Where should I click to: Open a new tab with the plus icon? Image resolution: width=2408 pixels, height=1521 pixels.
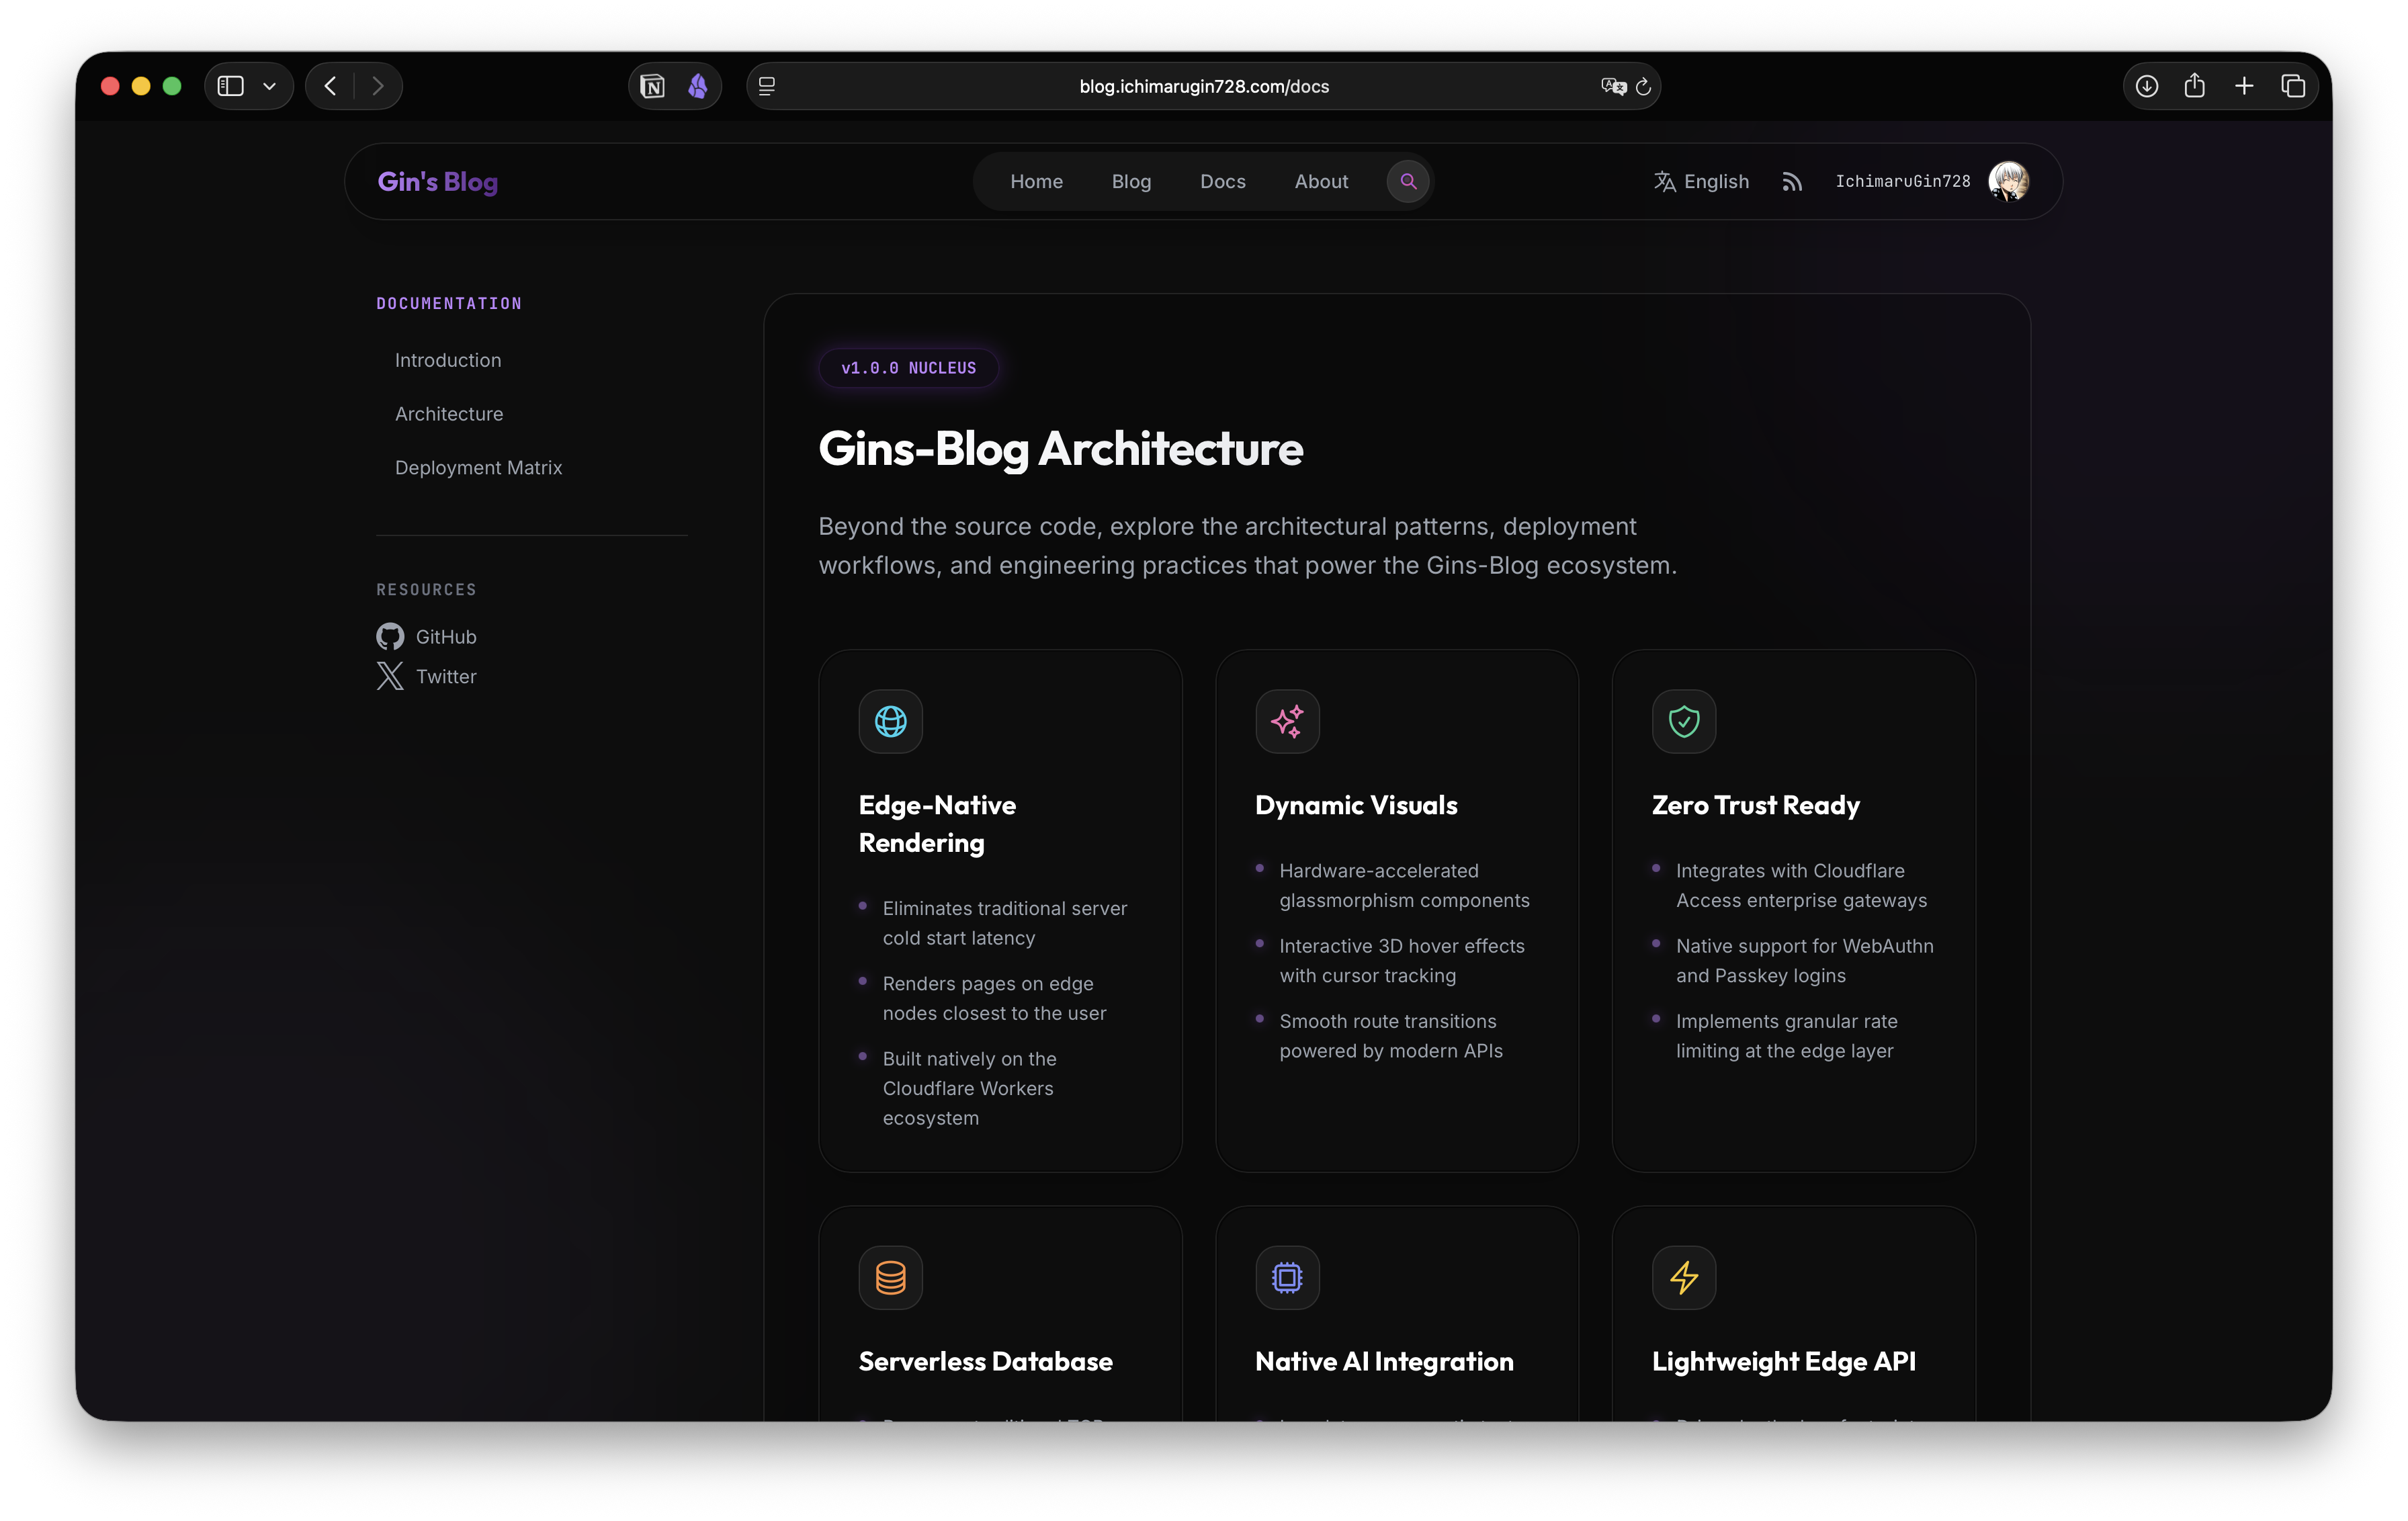click(2244, 86)
